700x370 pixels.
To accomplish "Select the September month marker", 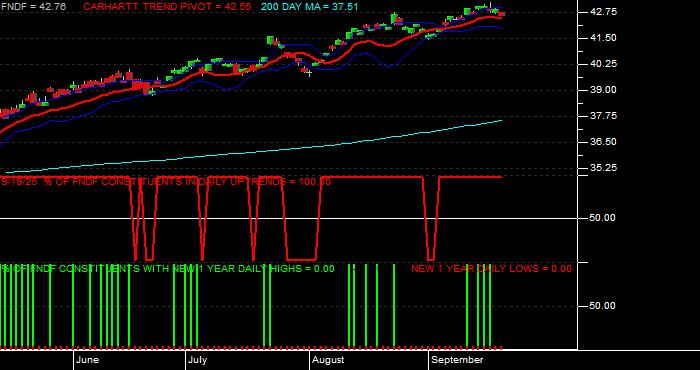I will pyautogui.click(x=458, y=360).
